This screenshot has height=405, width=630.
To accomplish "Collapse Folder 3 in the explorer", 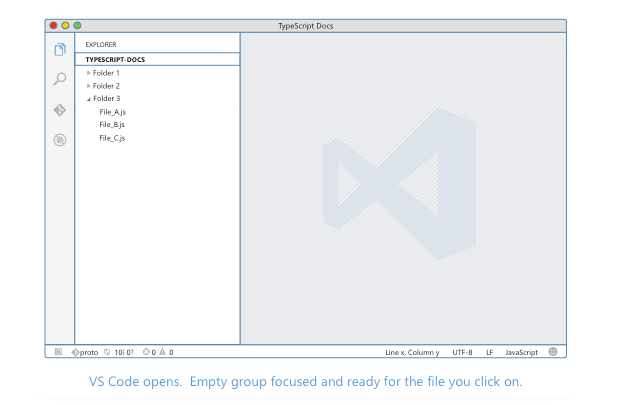I will (x=104, y=98).
